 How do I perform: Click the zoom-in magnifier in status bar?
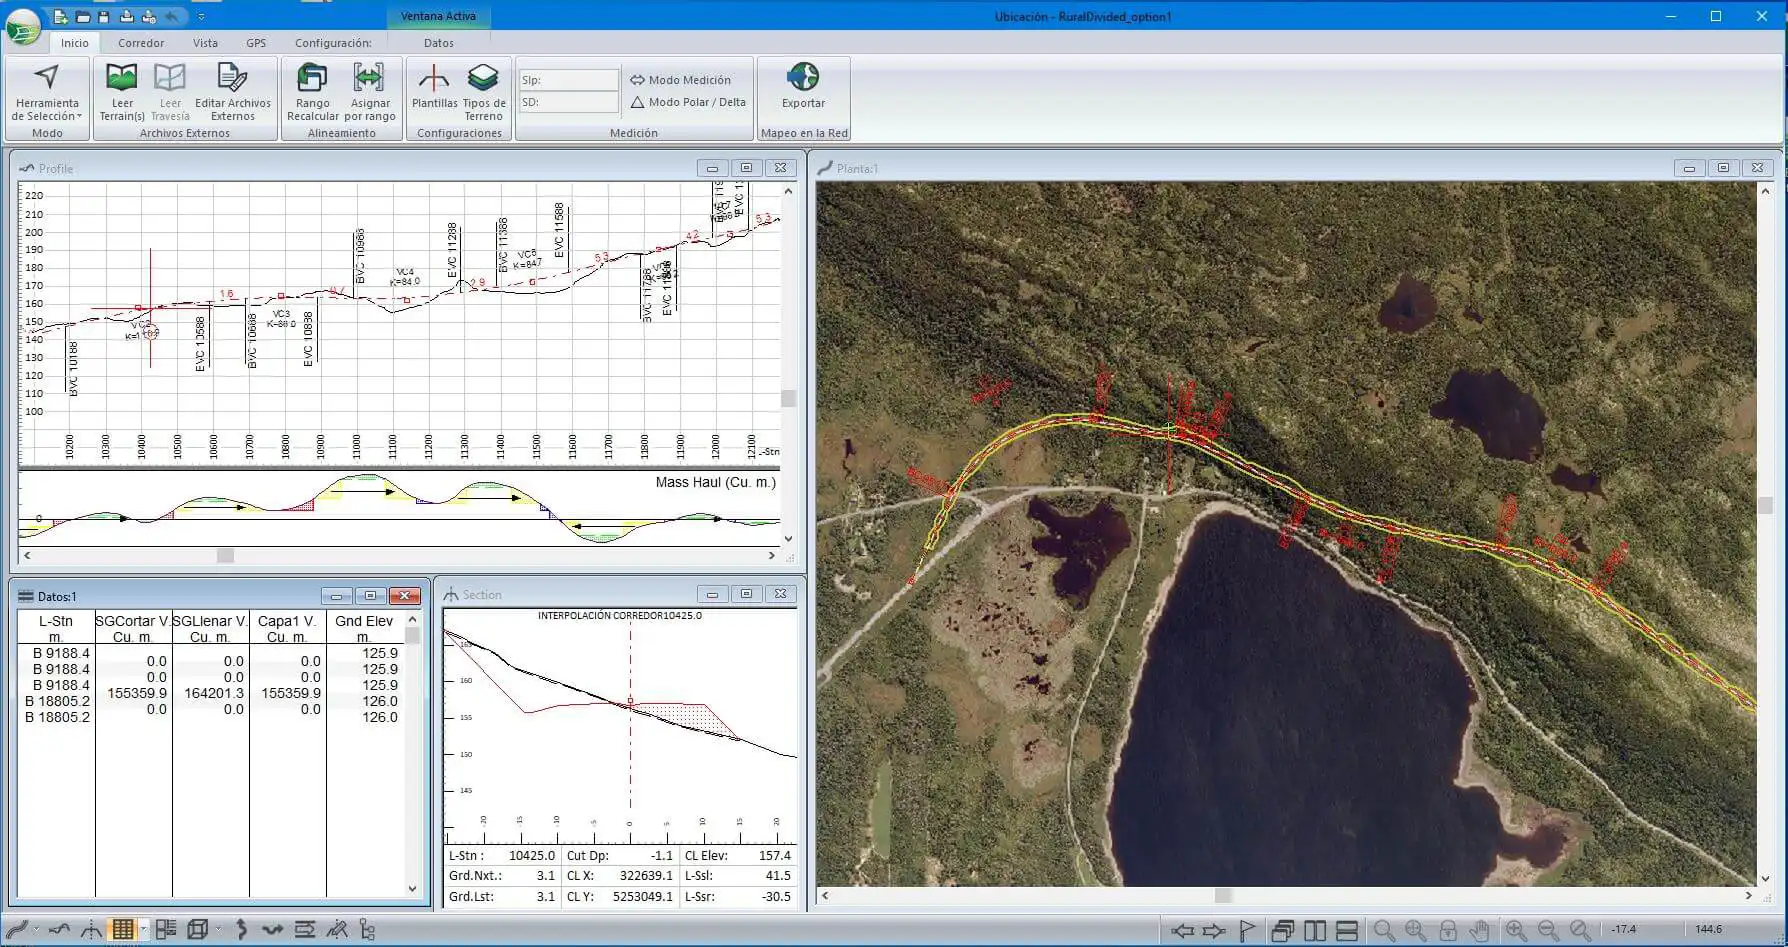pos(1516,930)
